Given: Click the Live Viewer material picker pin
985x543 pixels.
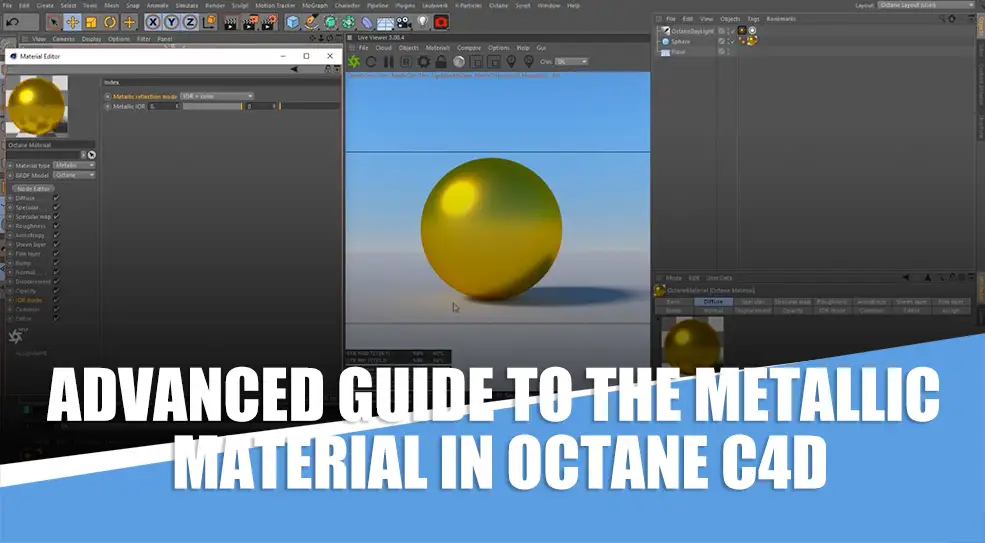Looking at the screenshot, I should coord(529,62).
